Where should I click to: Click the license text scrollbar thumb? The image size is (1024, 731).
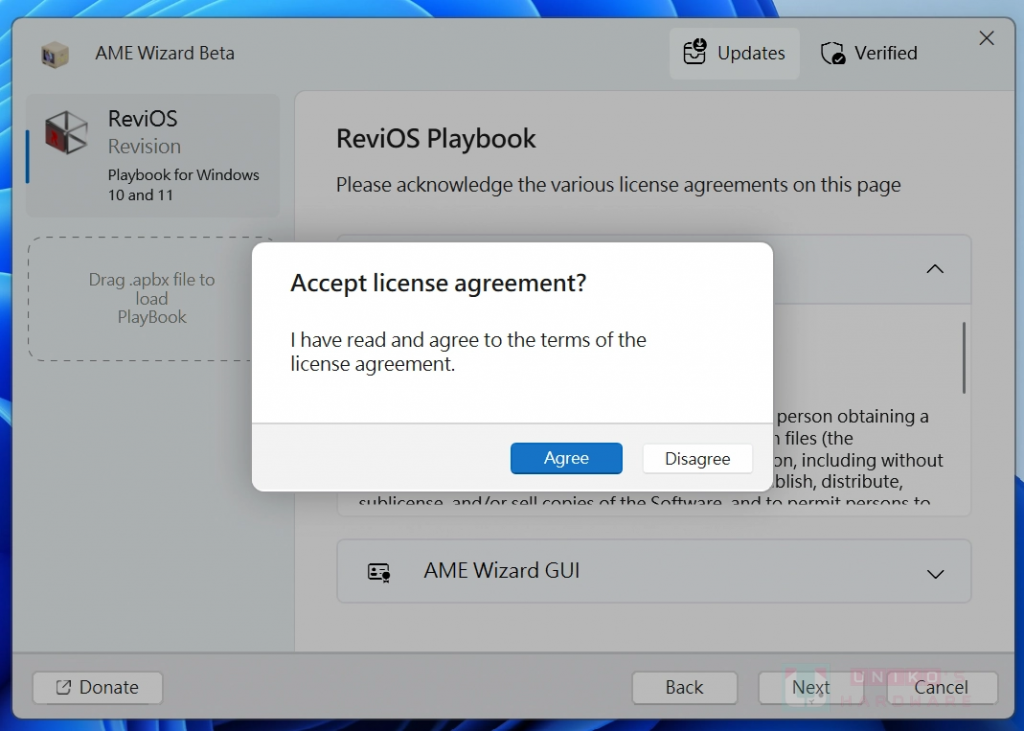click(964, 357)
